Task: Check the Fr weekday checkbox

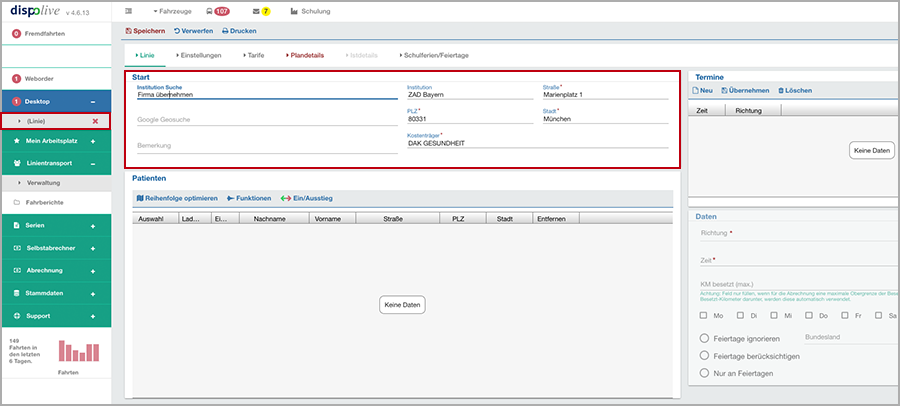Action: pos(845,315)
